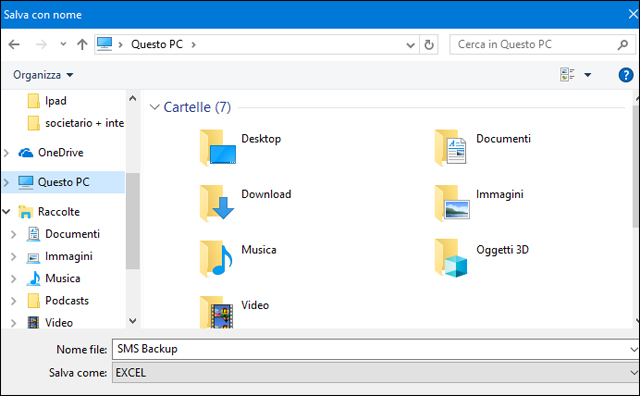Image resolution: width=640 pixels, height=396 pixels.
Task: Select Raccolte in navigation pane
Action: (x=58, y=211)
